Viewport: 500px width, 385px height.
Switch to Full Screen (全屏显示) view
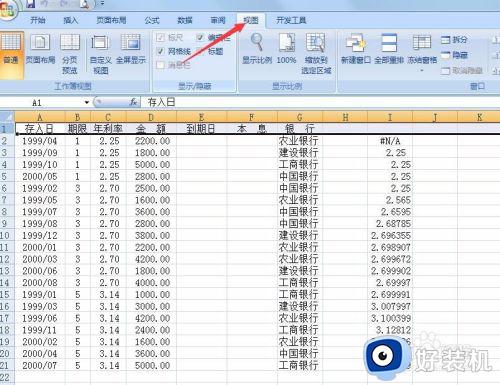point(131,50)
